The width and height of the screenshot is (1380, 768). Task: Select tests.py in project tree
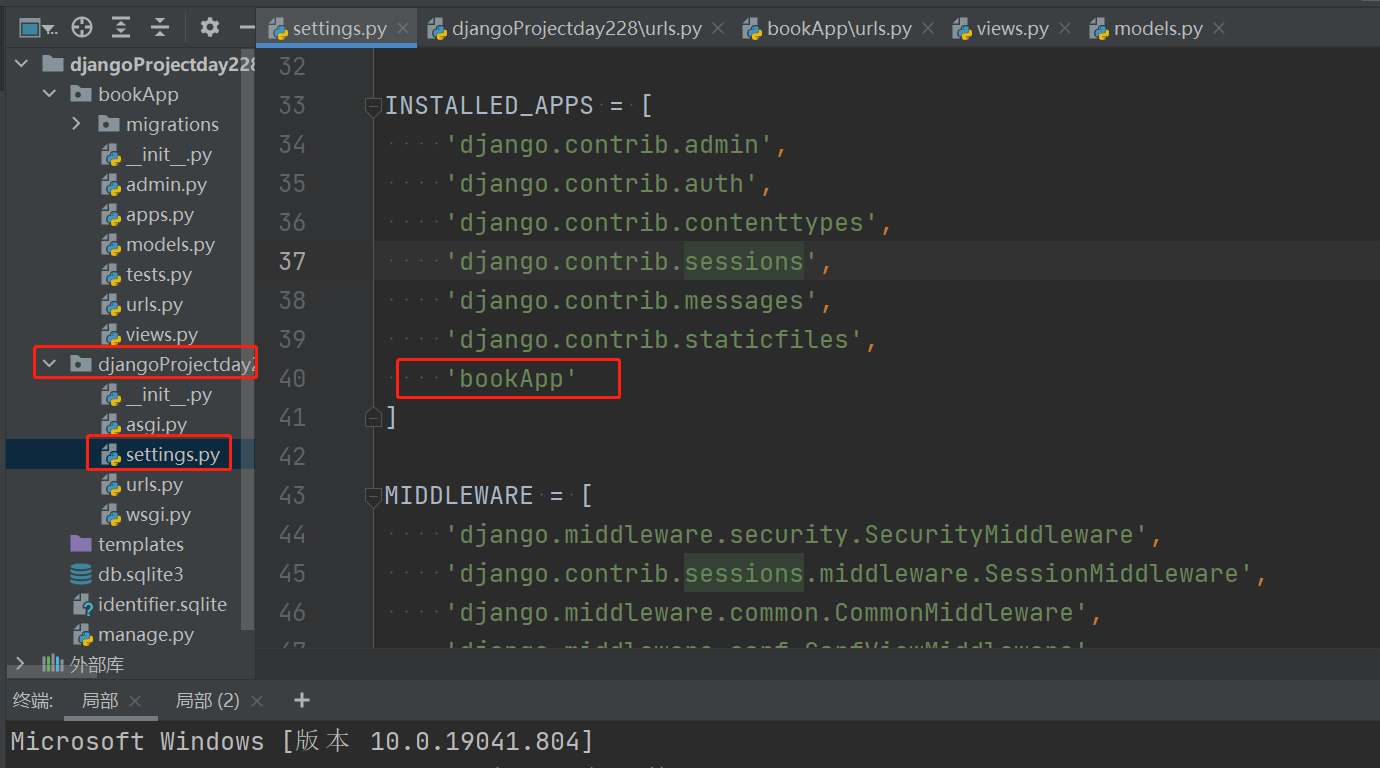coord(159,274)
